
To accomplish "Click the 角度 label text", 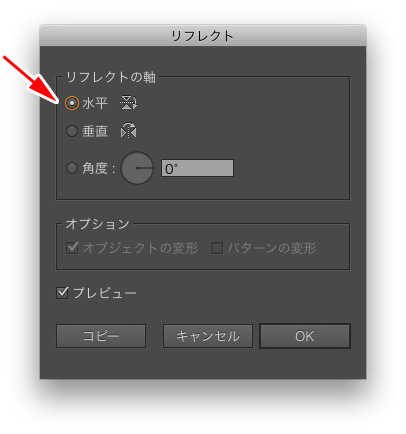I will tap(95, 168).
